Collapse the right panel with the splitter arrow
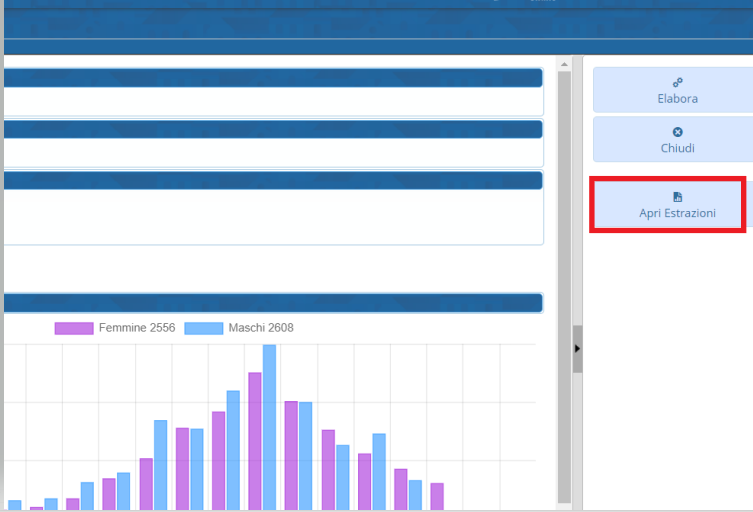The image size is (753, 512). tap(577, 348)
